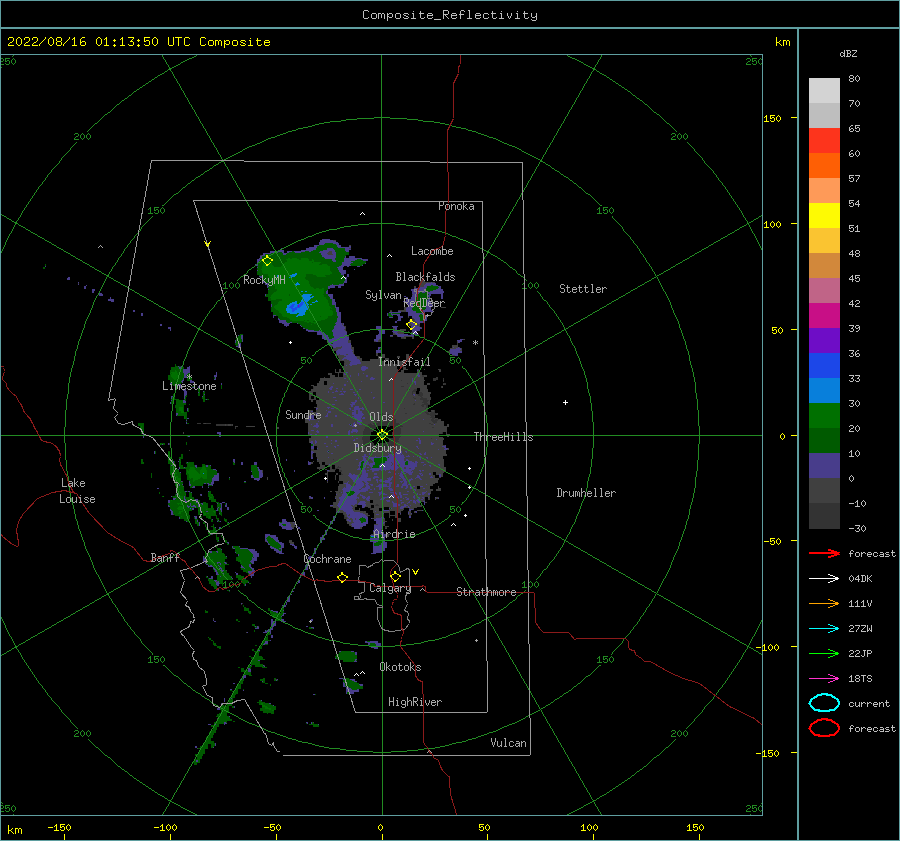Click the white plus marker east of ThreeHills
Viewport: 900px width, 841px height.
click(565, 402)
